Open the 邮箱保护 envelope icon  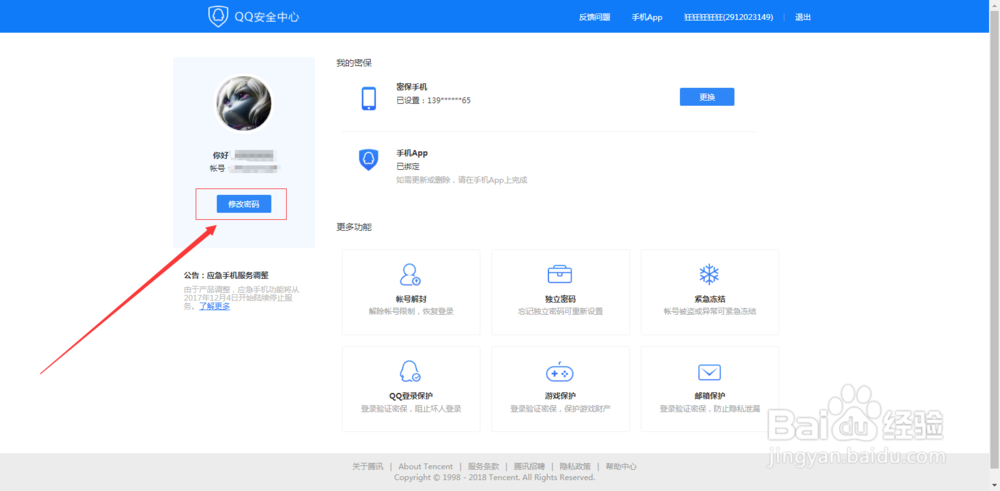point(709,372)
